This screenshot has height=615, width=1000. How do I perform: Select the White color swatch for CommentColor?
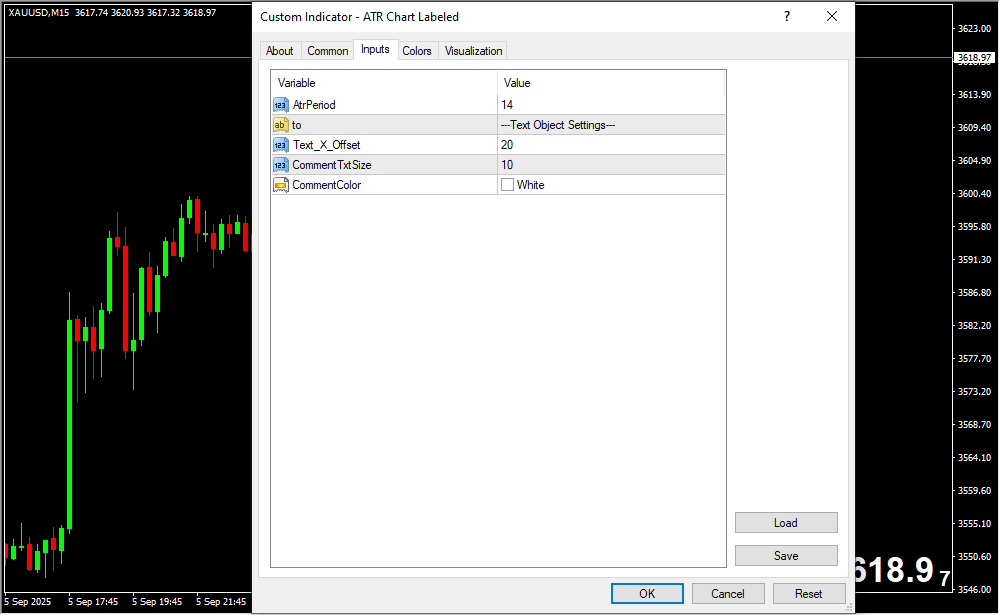tap(508, 185)
